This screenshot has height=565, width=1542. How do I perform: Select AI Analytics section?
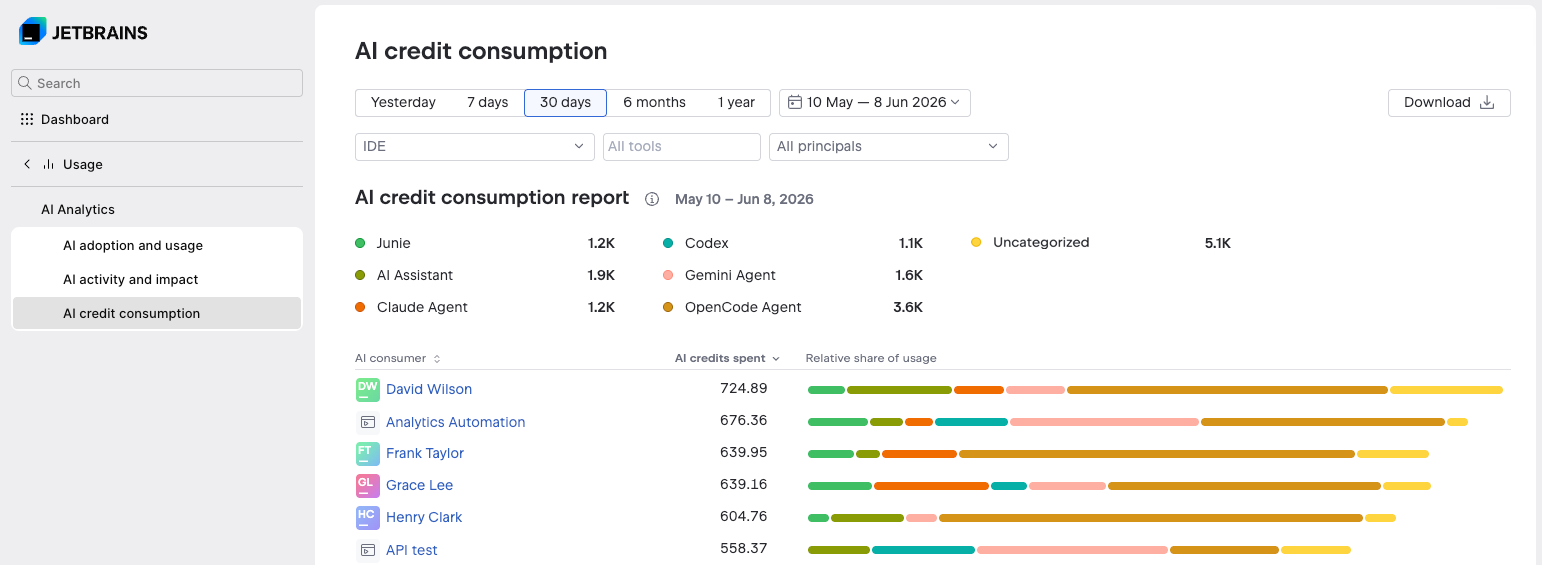point(78,209)
